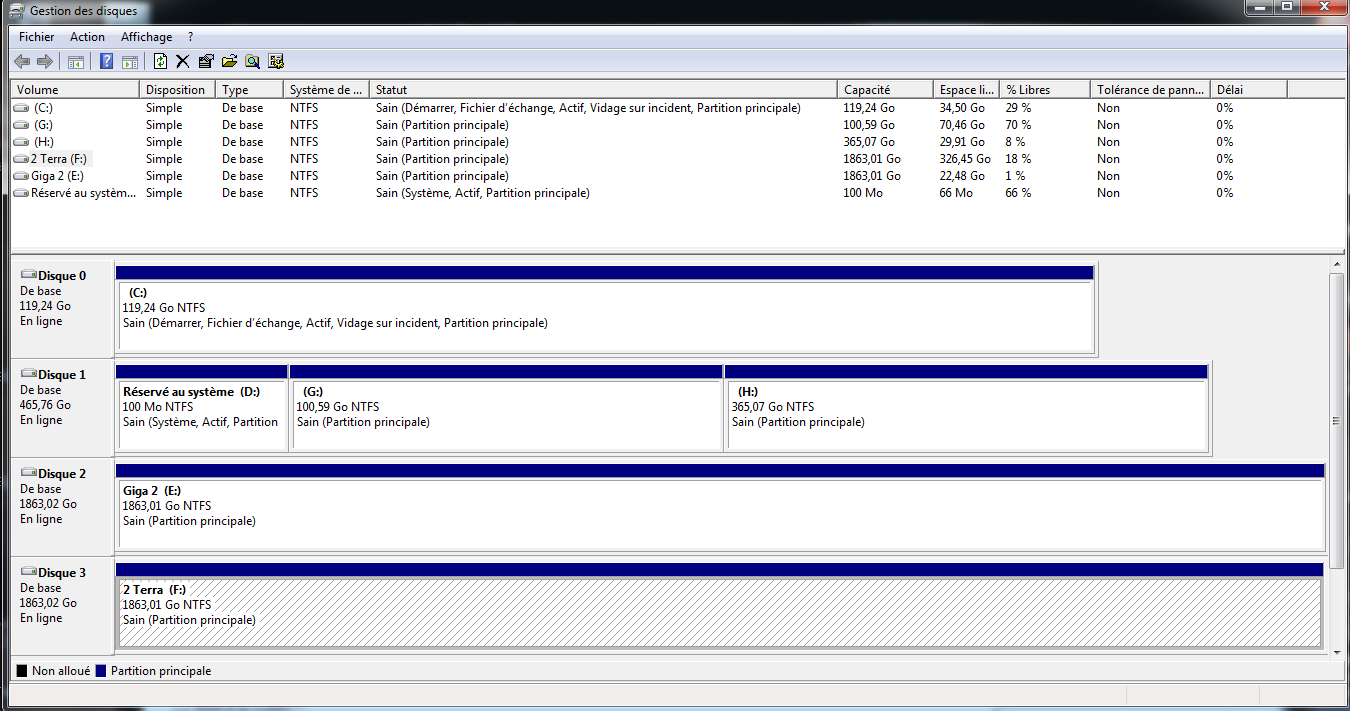Image resolution: width=1350 pixels, height=711 pixels.
Task: Click the "Sain (Système, Actif, Partition principale)" list status
Action: (483, 193)
